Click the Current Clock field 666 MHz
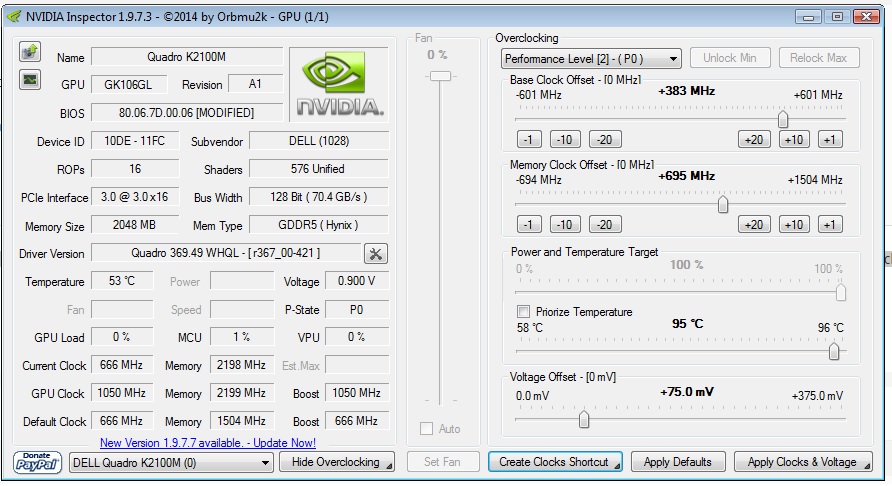 tap(122, 365)
